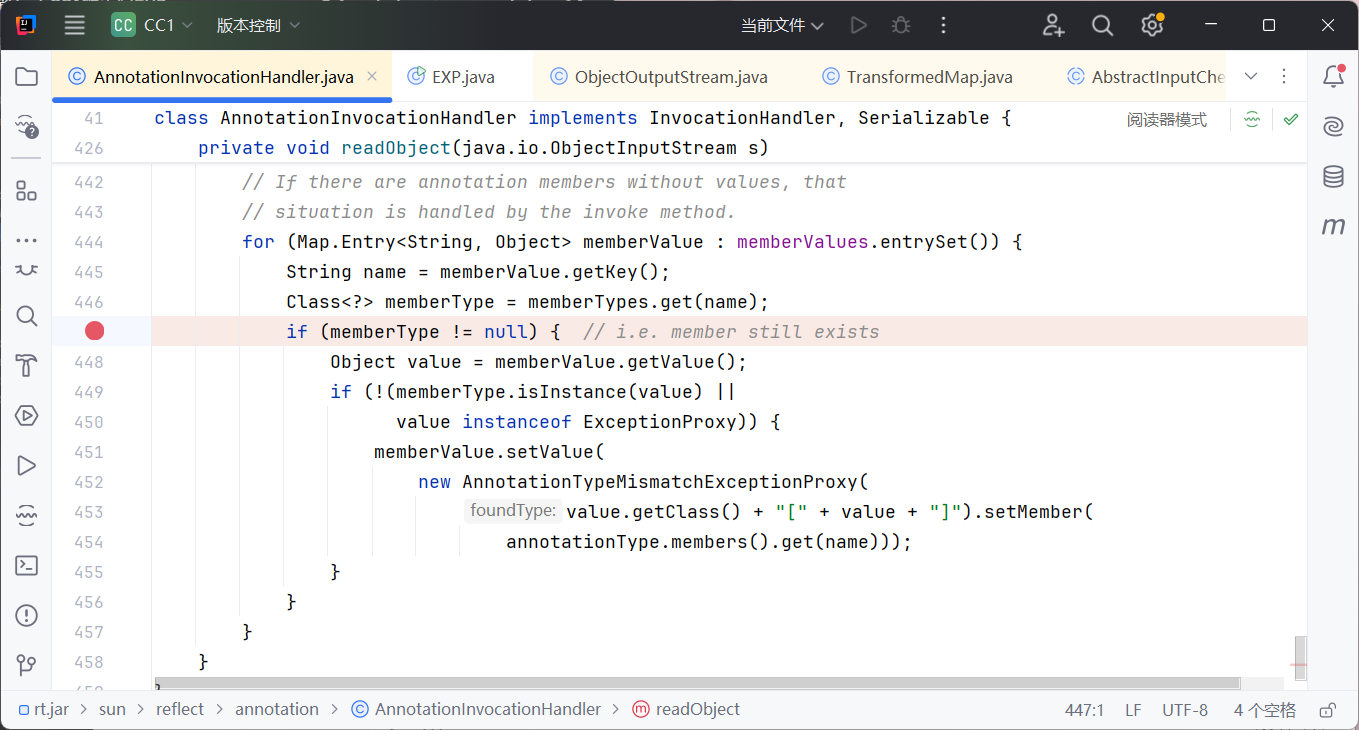Open the Maven tool window
The height and width of the screenshot is (730, 1359).
point(1333,227)
